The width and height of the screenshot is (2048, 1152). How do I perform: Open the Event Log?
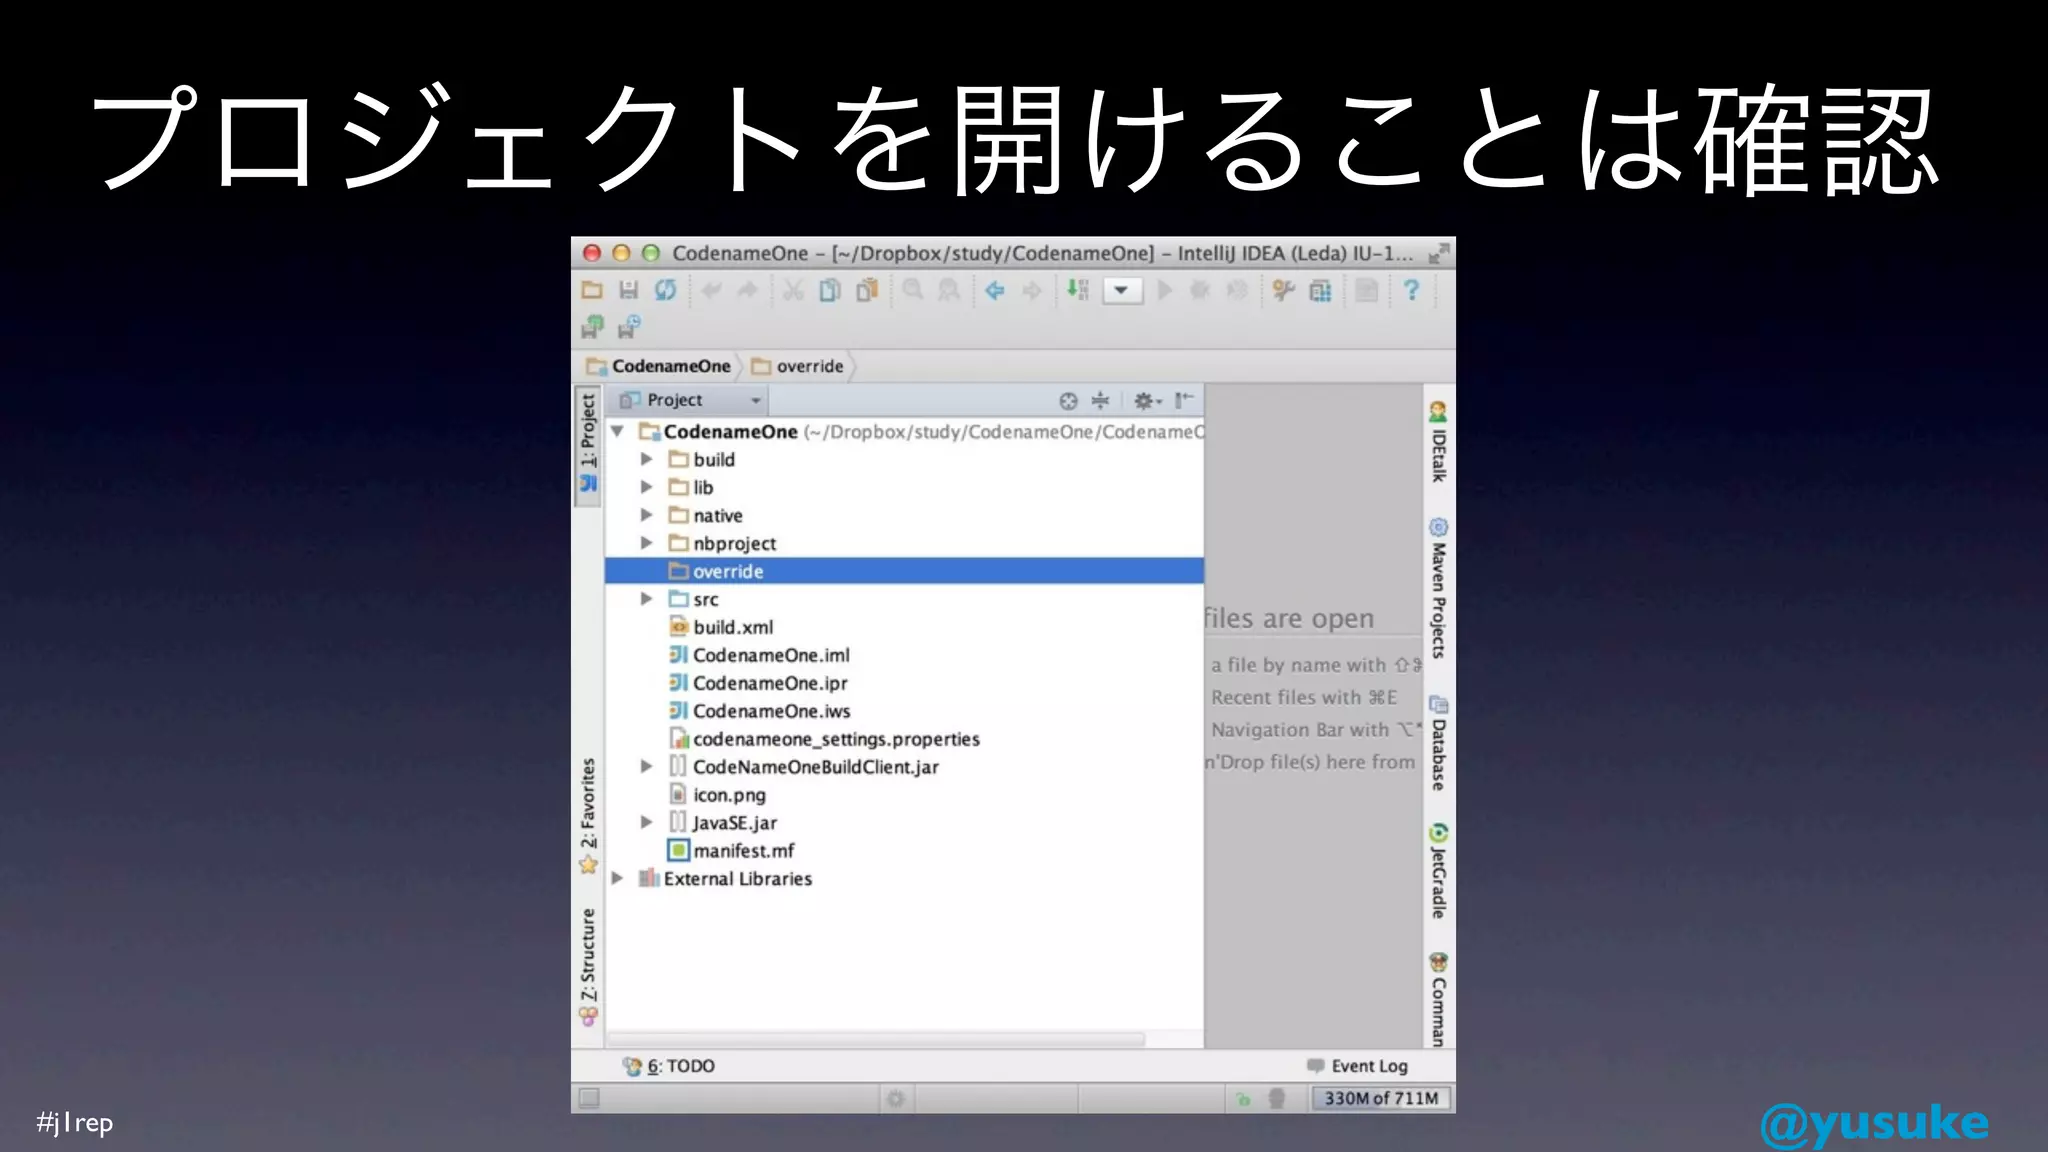click(1358, 1066)
